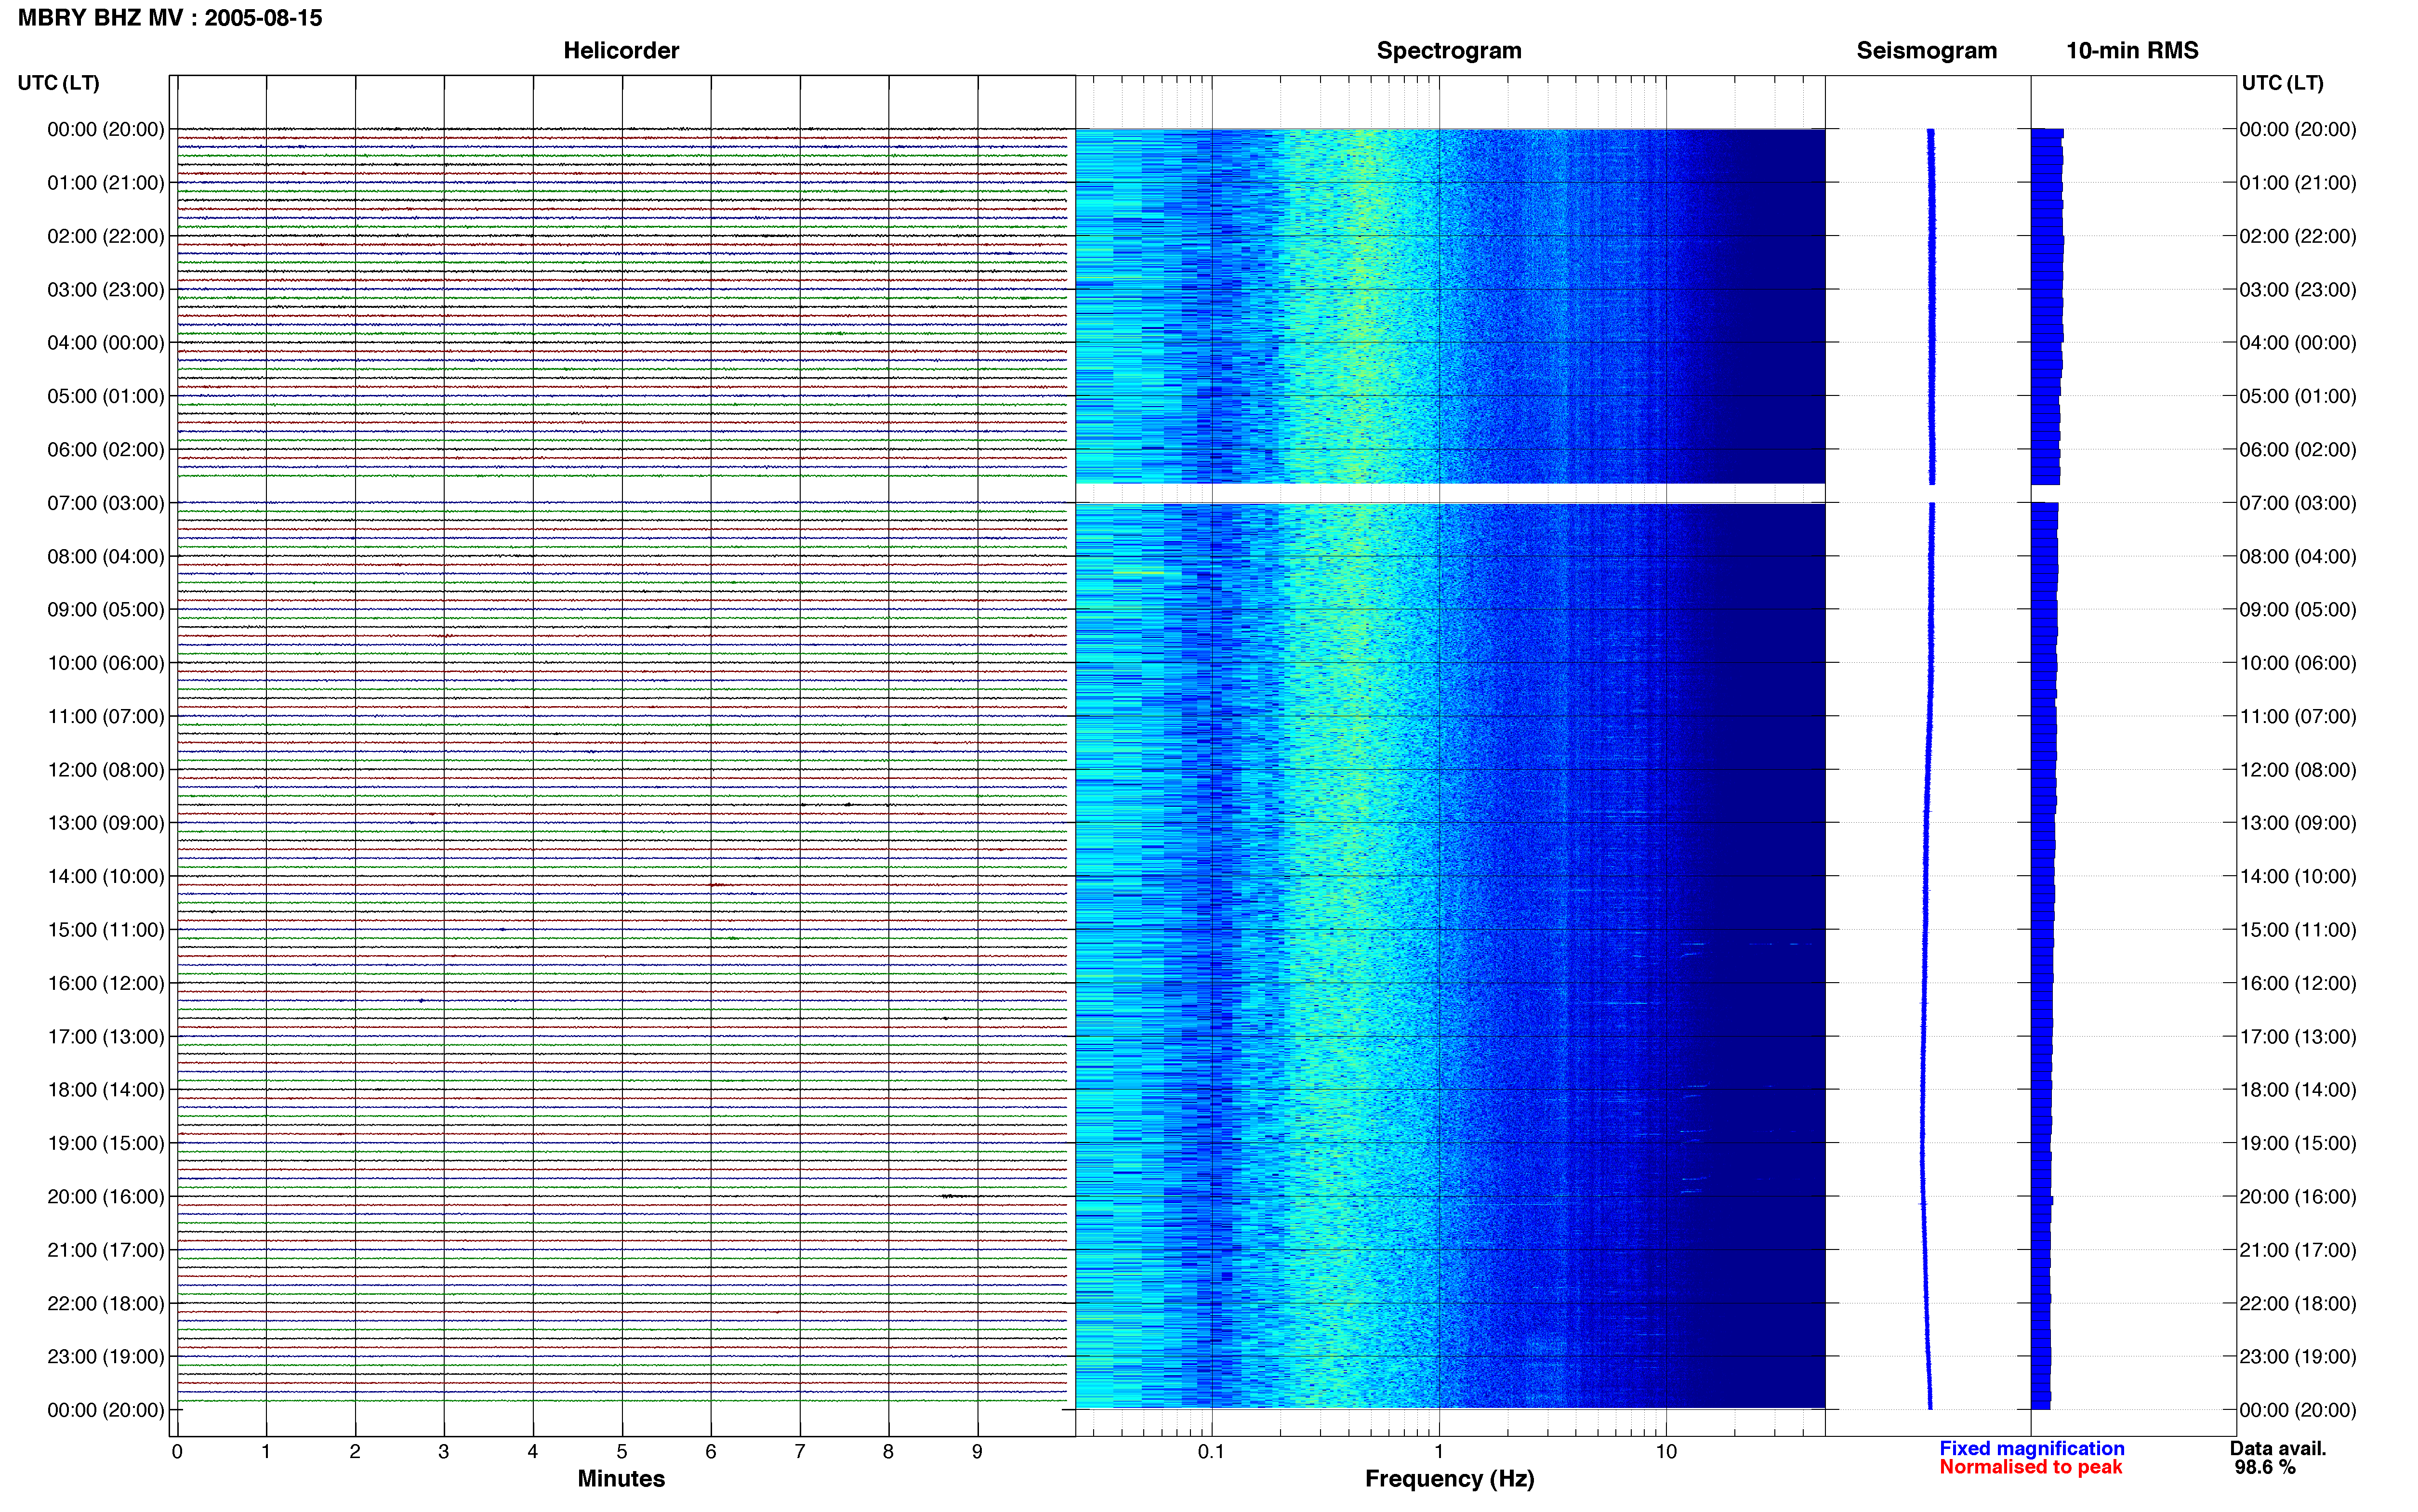The image size is (2418, 1512).
Task: Select the Spectrogram panel heading
Action: 1449,51
